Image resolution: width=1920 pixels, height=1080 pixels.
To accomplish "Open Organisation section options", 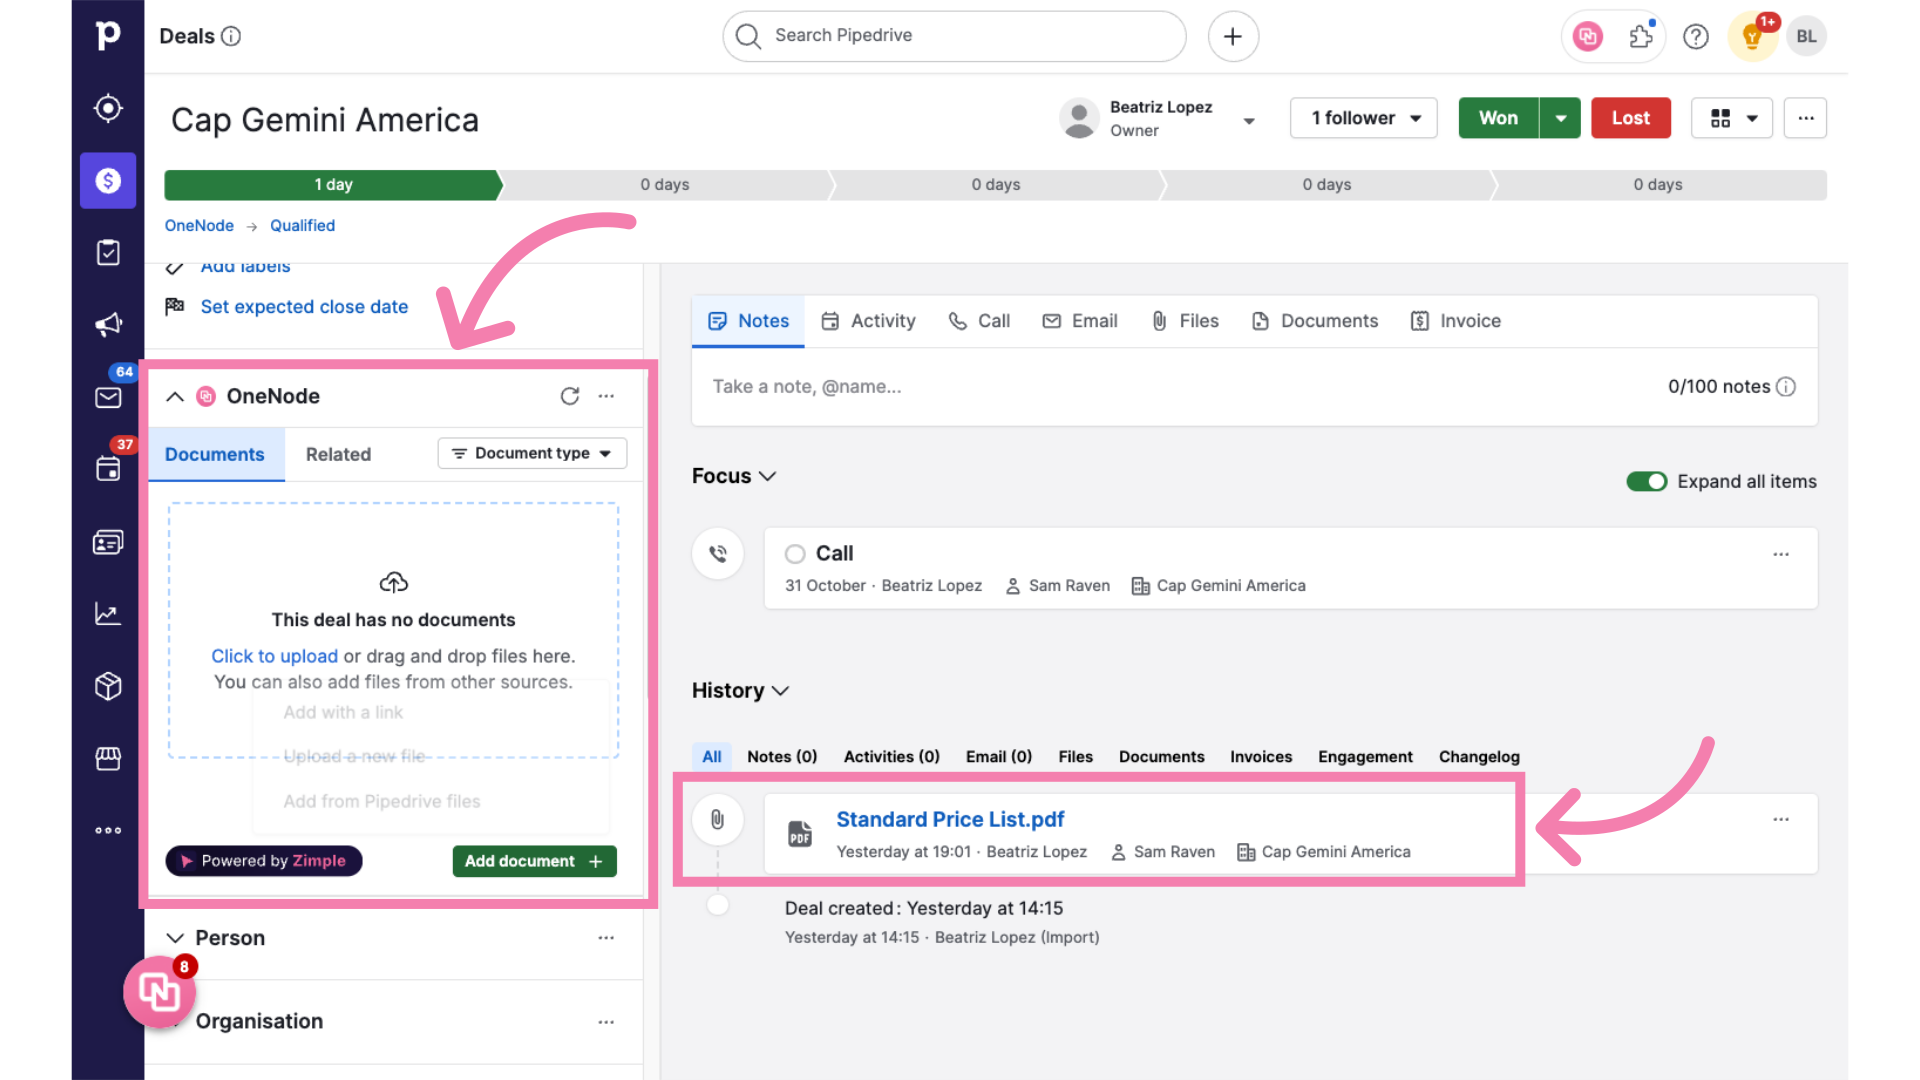I will (x=606, y=1022).
